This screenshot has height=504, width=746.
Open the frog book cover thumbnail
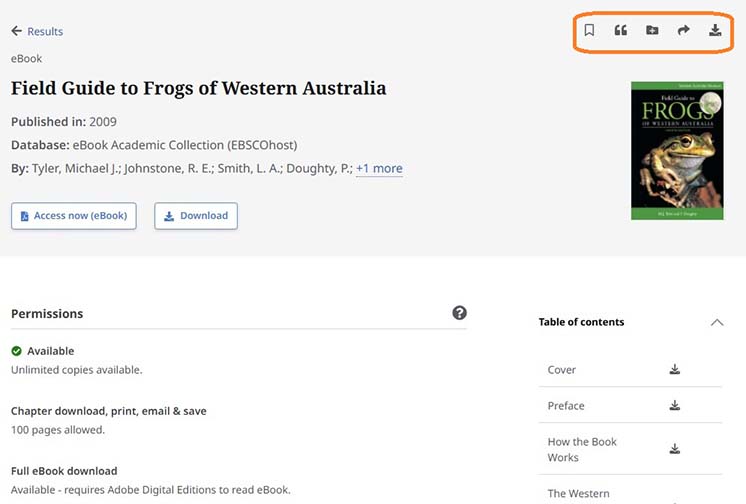(677, 151)
